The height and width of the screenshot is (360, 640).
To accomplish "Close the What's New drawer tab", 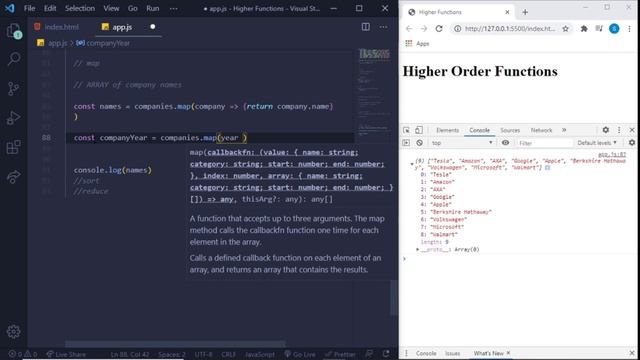I will [508, 353].
